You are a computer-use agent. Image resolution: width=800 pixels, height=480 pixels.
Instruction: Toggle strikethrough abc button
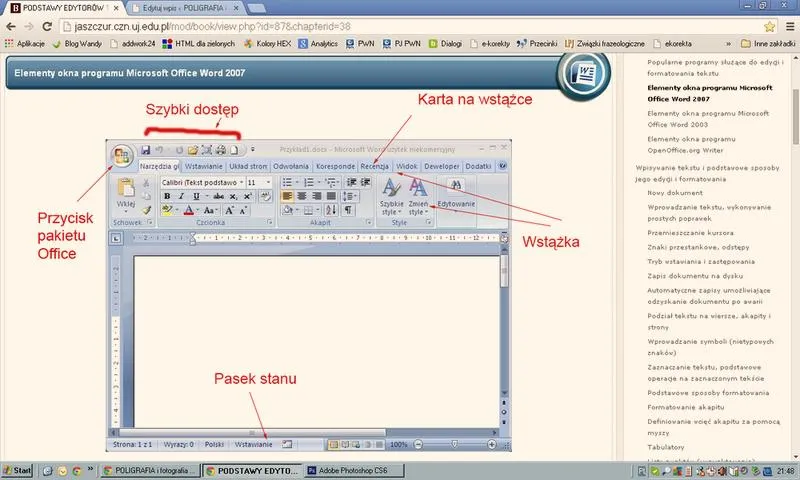(218, 196)
